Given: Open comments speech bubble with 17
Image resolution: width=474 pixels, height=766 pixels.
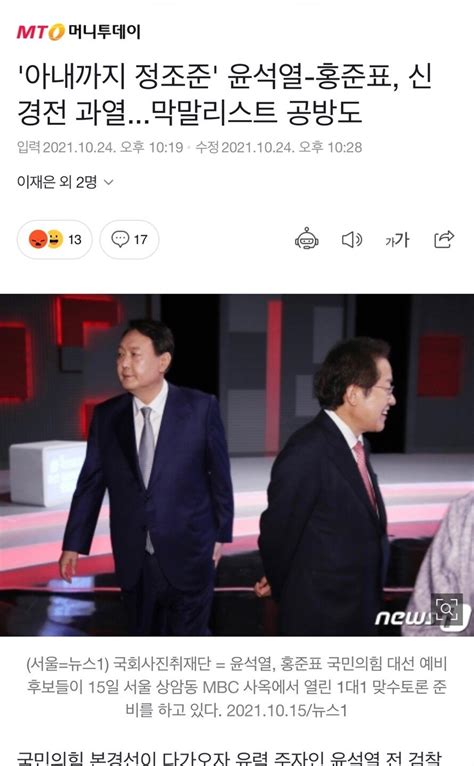Looking at the screenshot, I should click(x=129, y=239).
